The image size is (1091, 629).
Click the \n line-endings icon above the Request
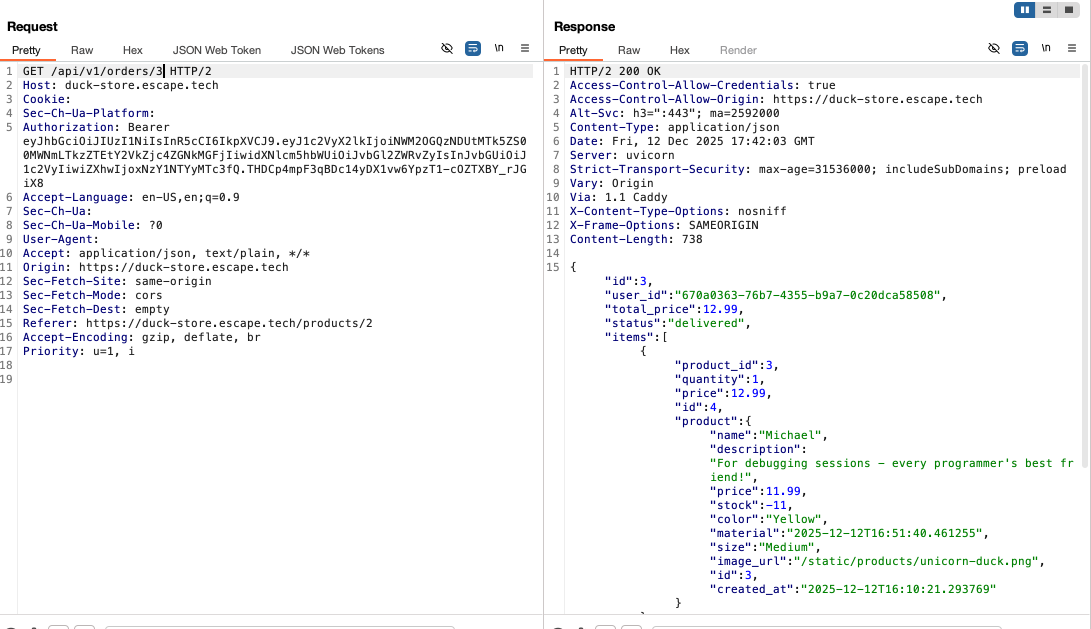click(499, 47)
